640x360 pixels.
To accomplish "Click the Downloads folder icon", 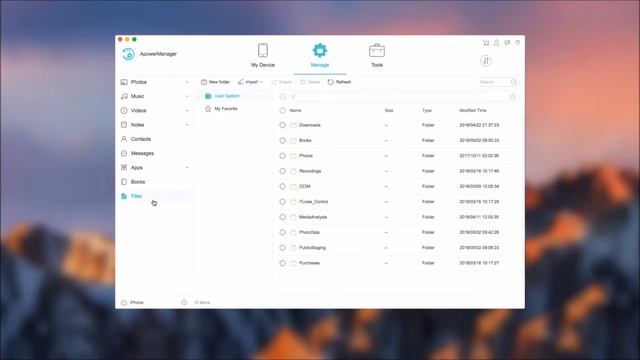I will pyautogui.click(x=293, y=125).
